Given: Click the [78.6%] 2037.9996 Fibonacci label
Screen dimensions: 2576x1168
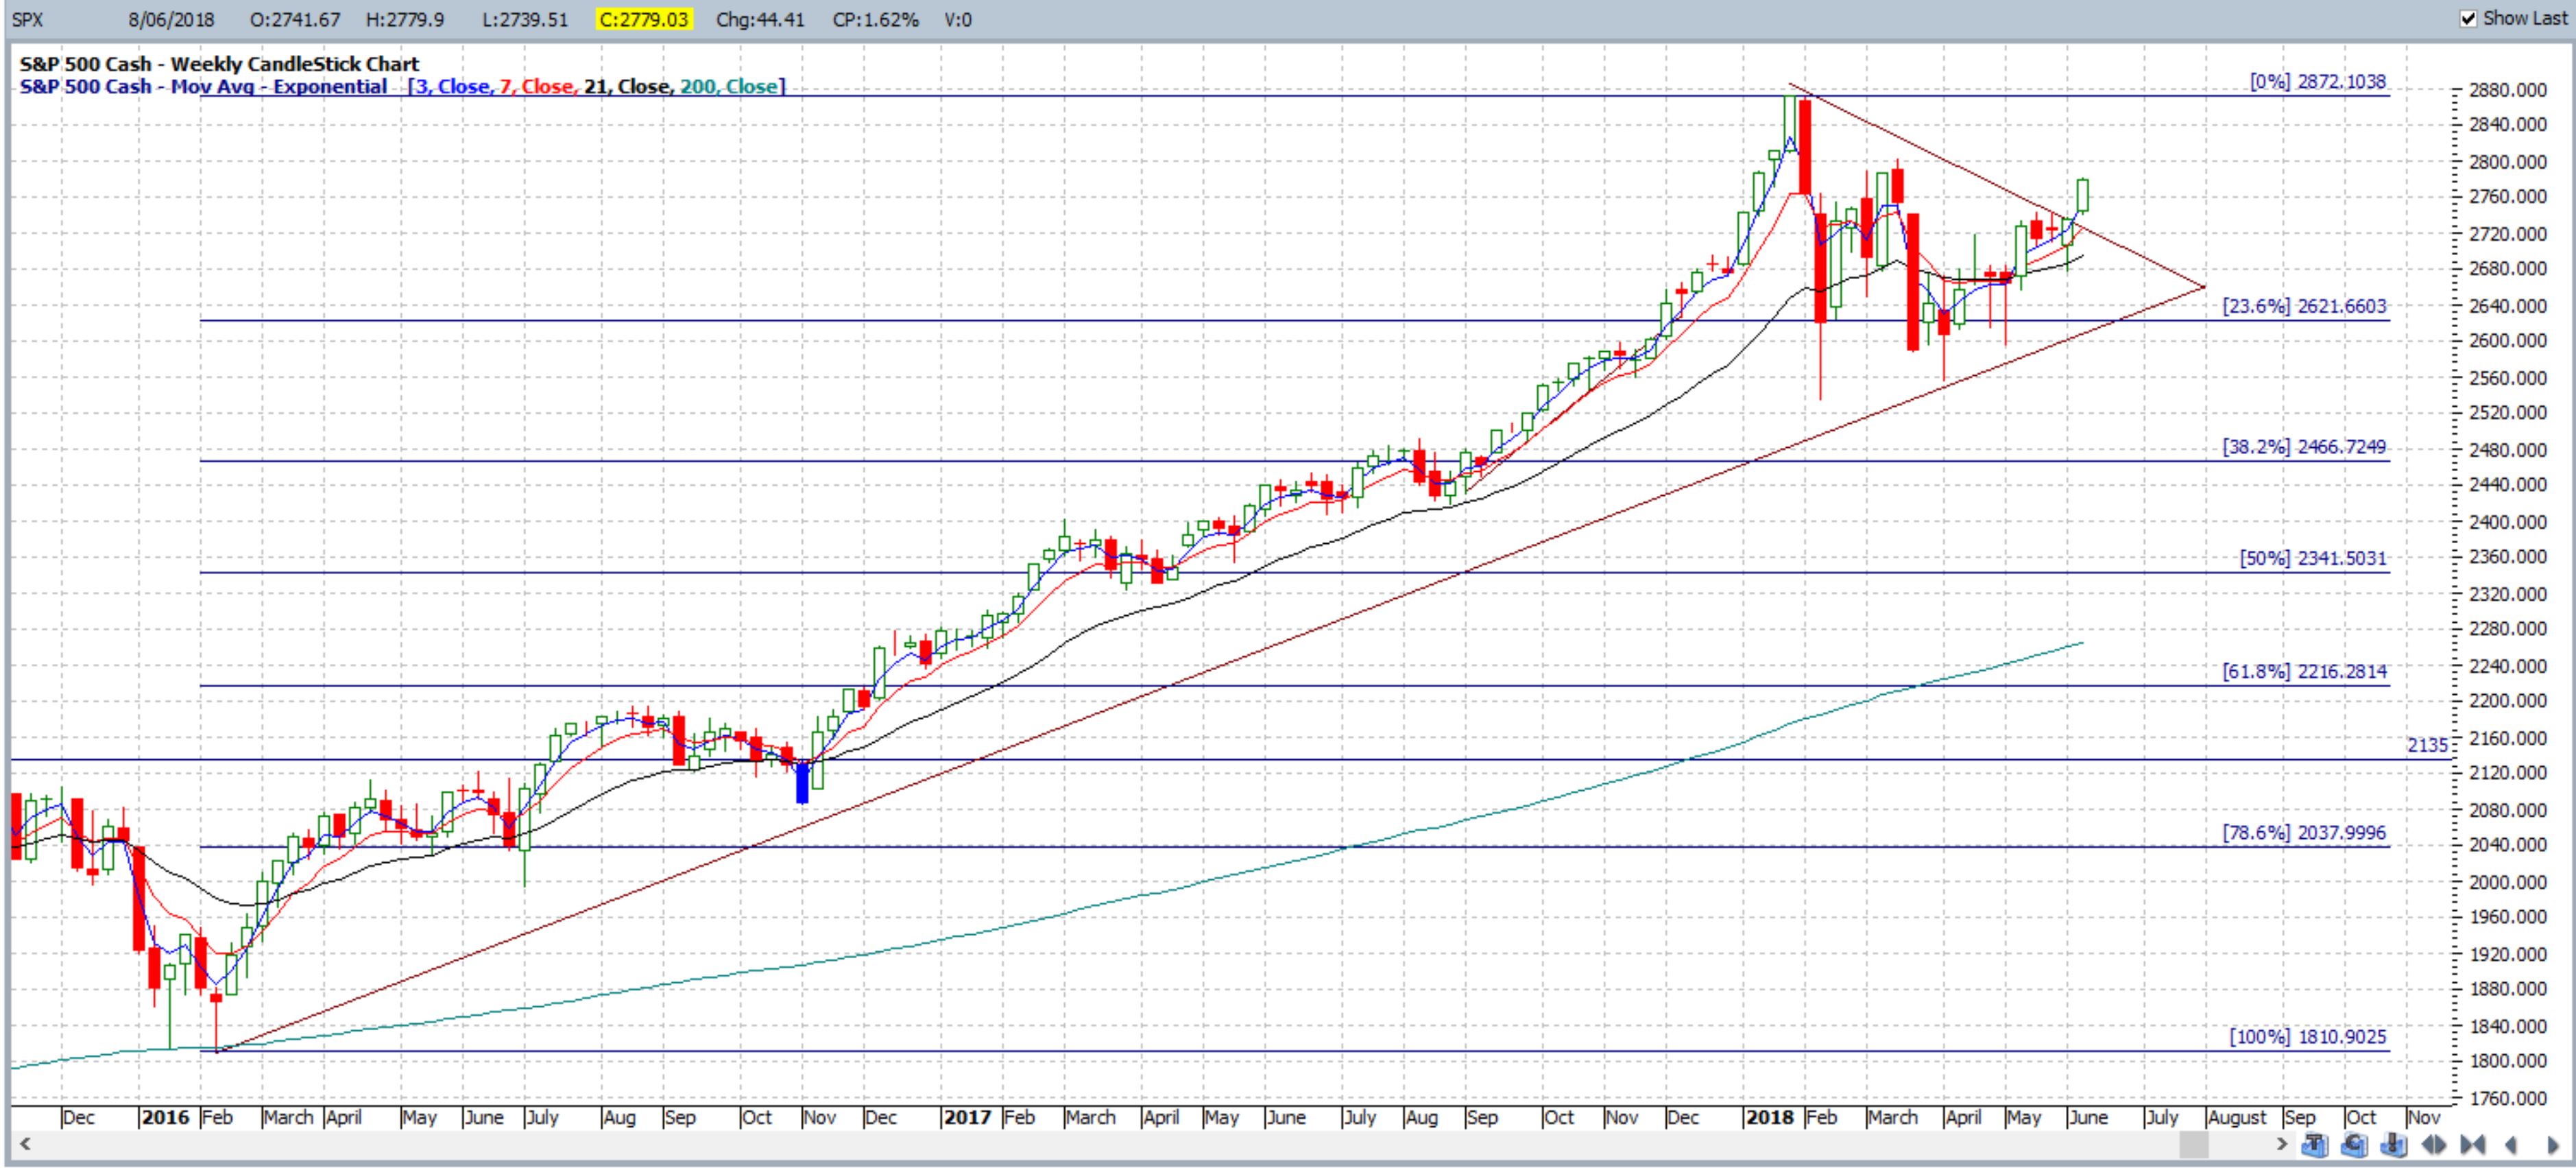Looking at the screenshot, I should tap(2304, 833).
